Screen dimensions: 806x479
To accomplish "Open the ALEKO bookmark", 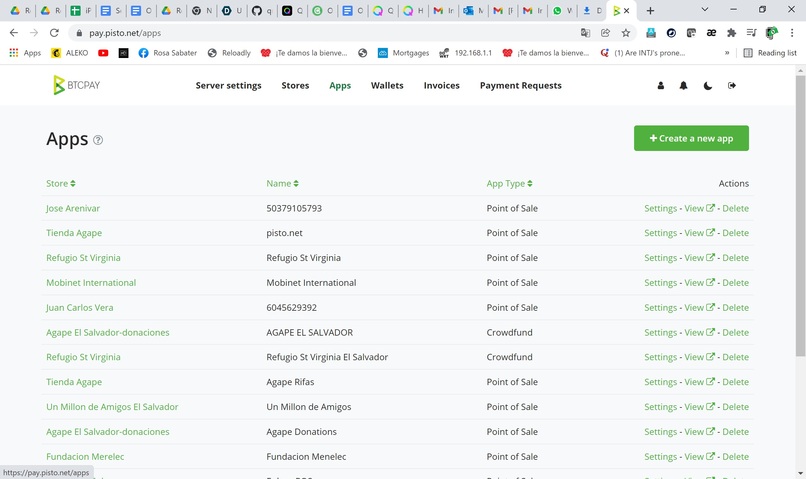I will (70, 53).
